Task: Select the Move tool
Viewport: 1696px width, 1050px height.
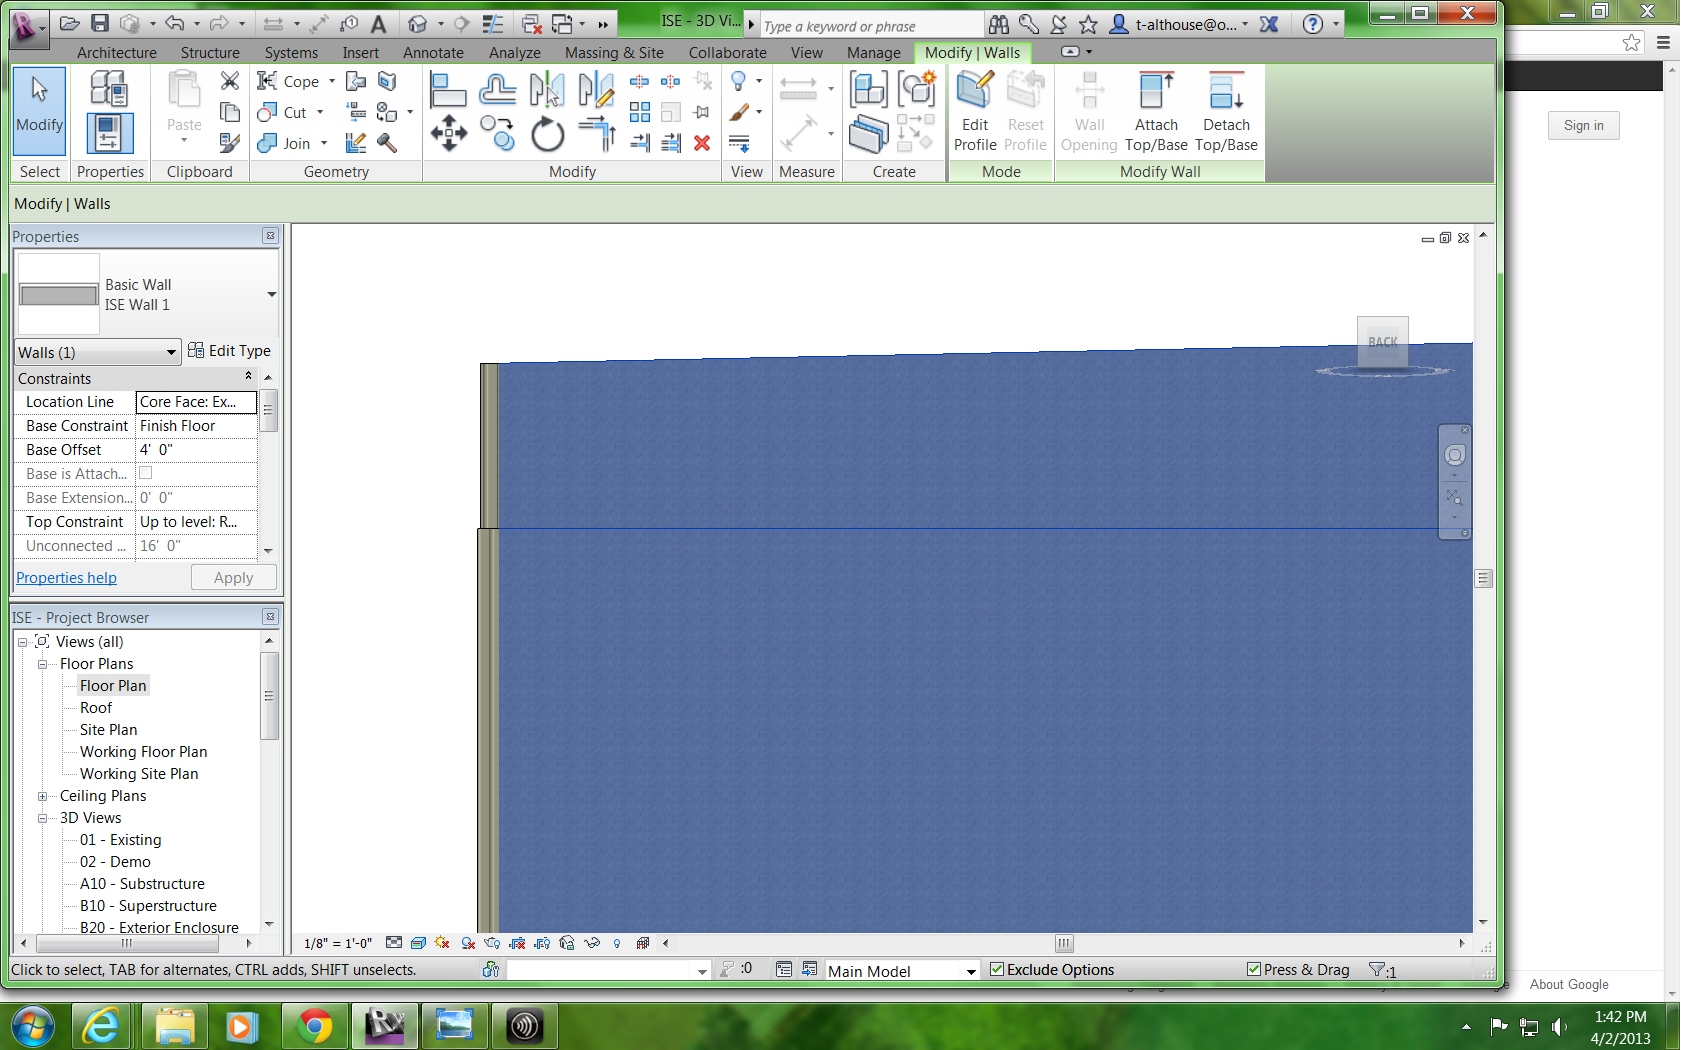Action: (x=448, y=133)
